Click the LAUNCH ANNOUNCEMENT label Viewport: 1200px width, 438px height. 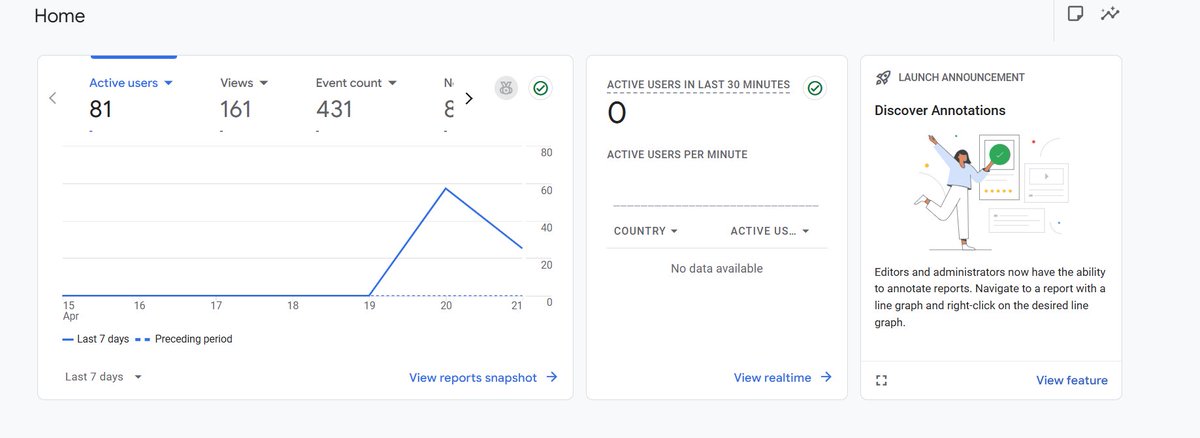pos(962,77)
